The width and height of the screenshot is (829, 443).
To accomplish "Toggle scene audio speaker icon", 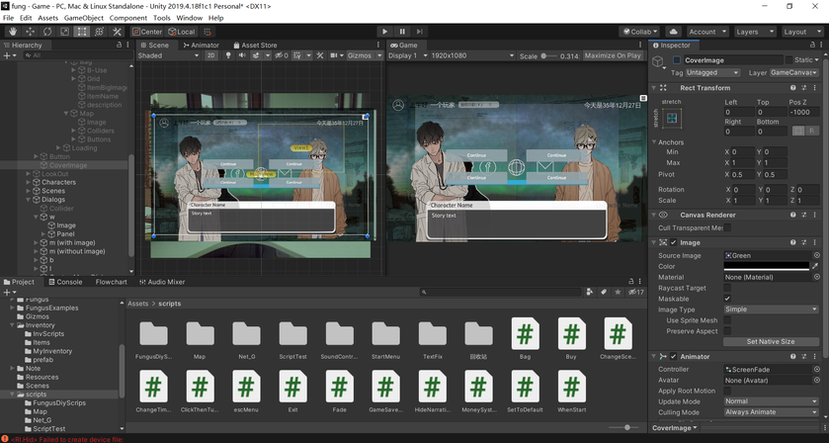I will (242, 56).
